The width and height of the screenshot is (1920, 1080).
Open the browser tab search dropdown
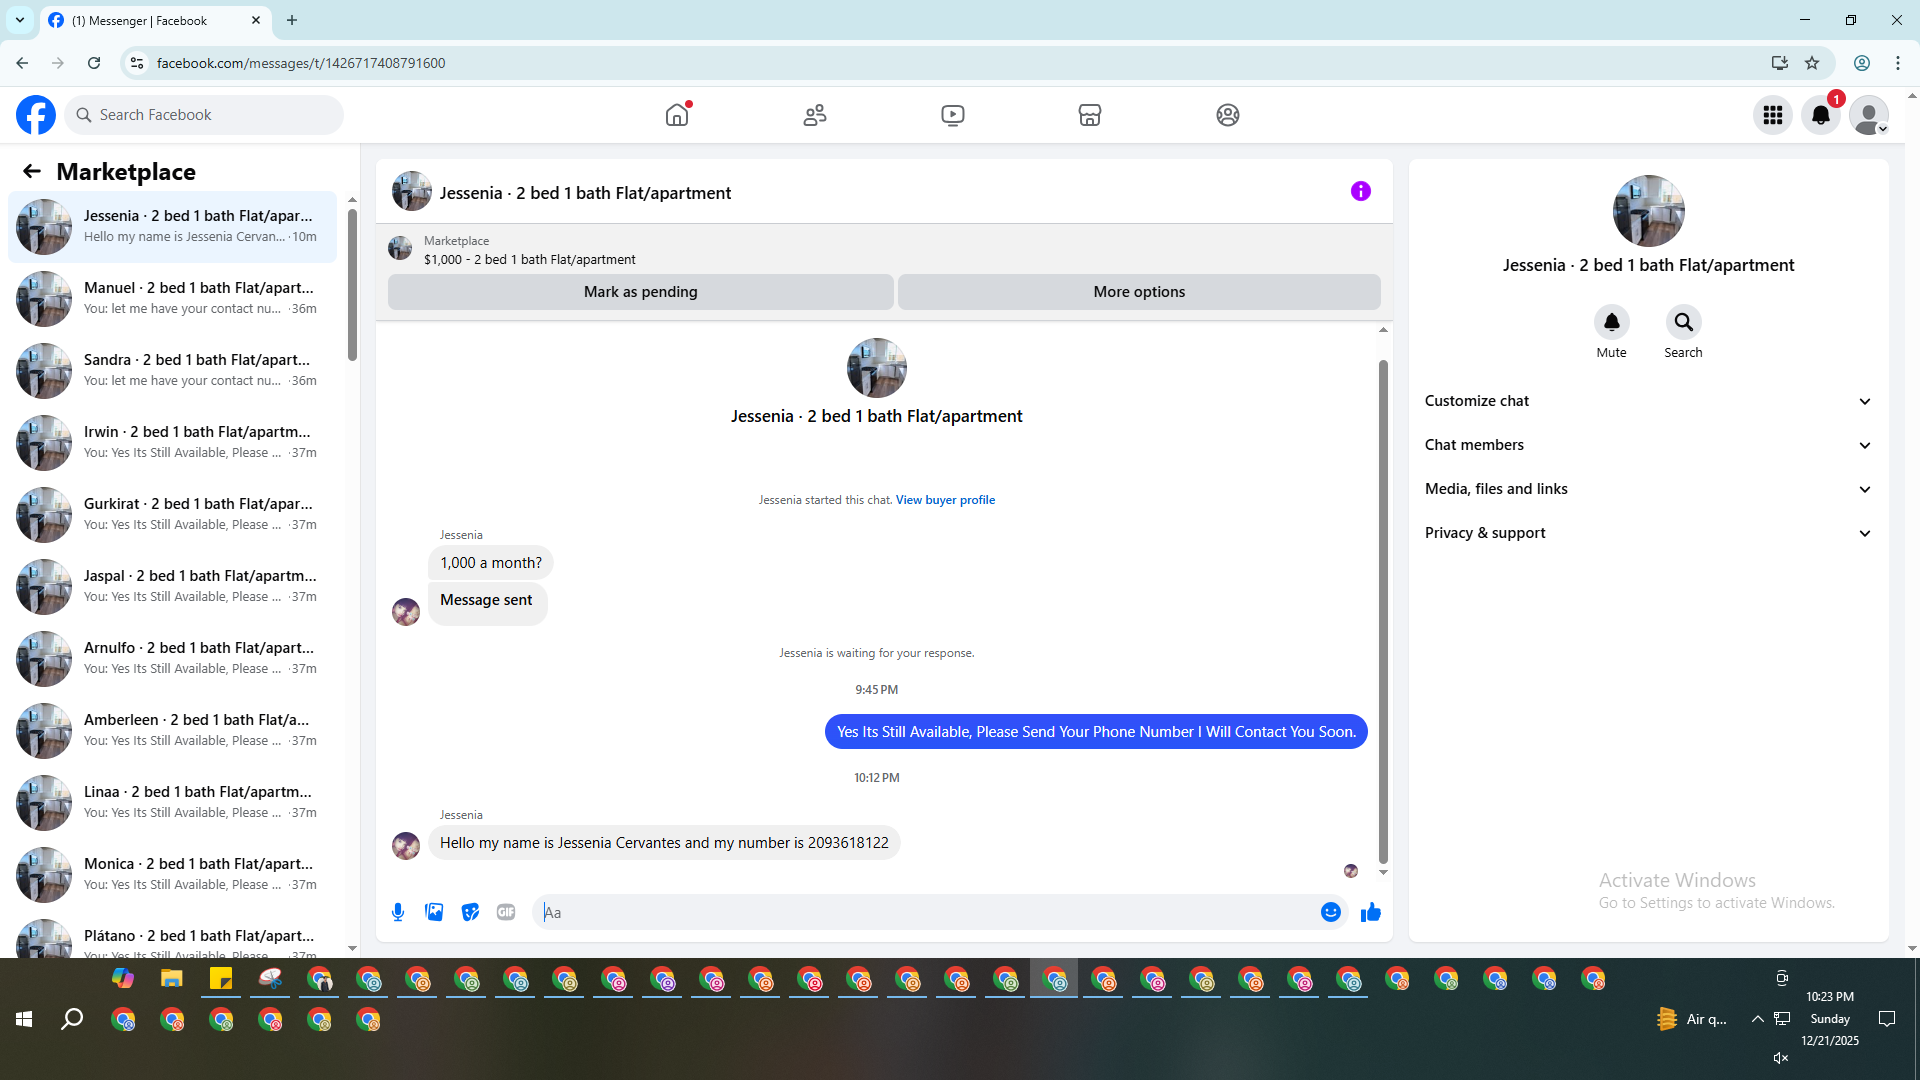pos(20,20)
